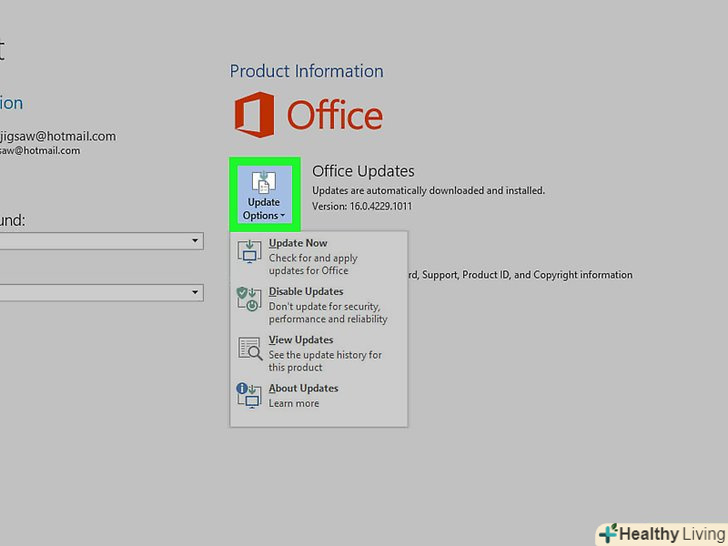Select About Updates menu entry text

point(304,388)
